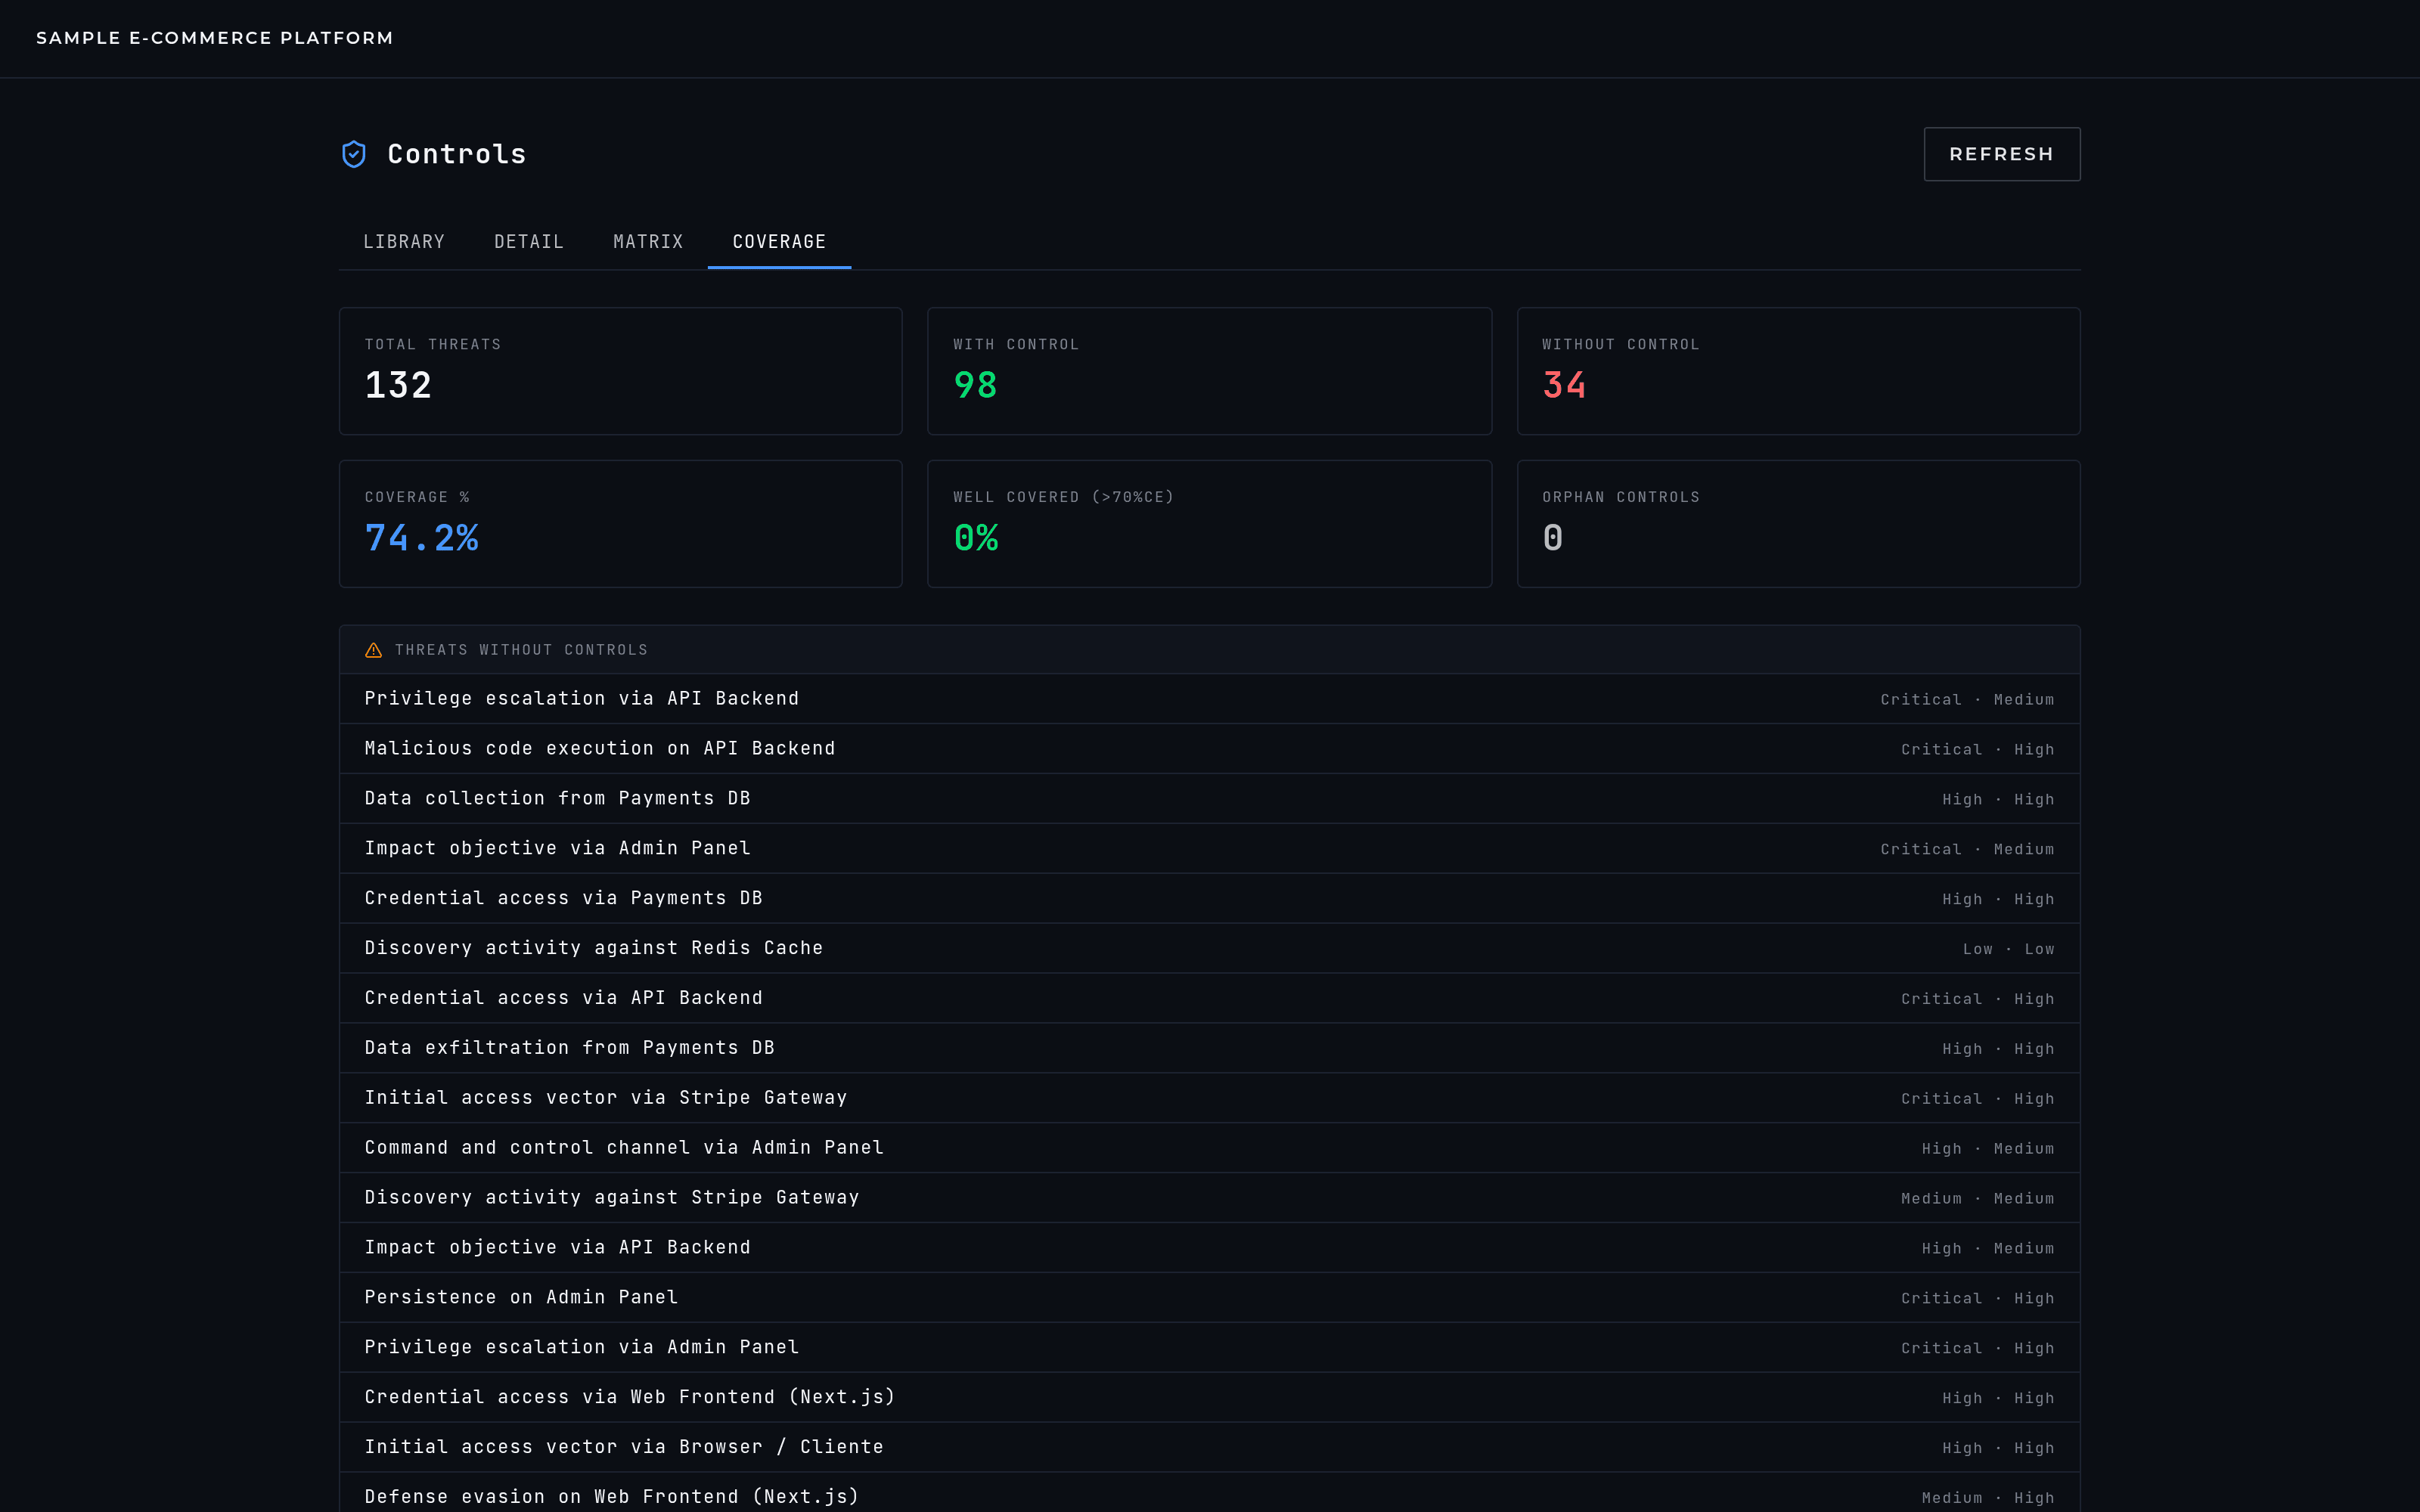Click Credential access via Payments DB
The height and width of the screenshot is (1512, 2420).
point(1210,899)
